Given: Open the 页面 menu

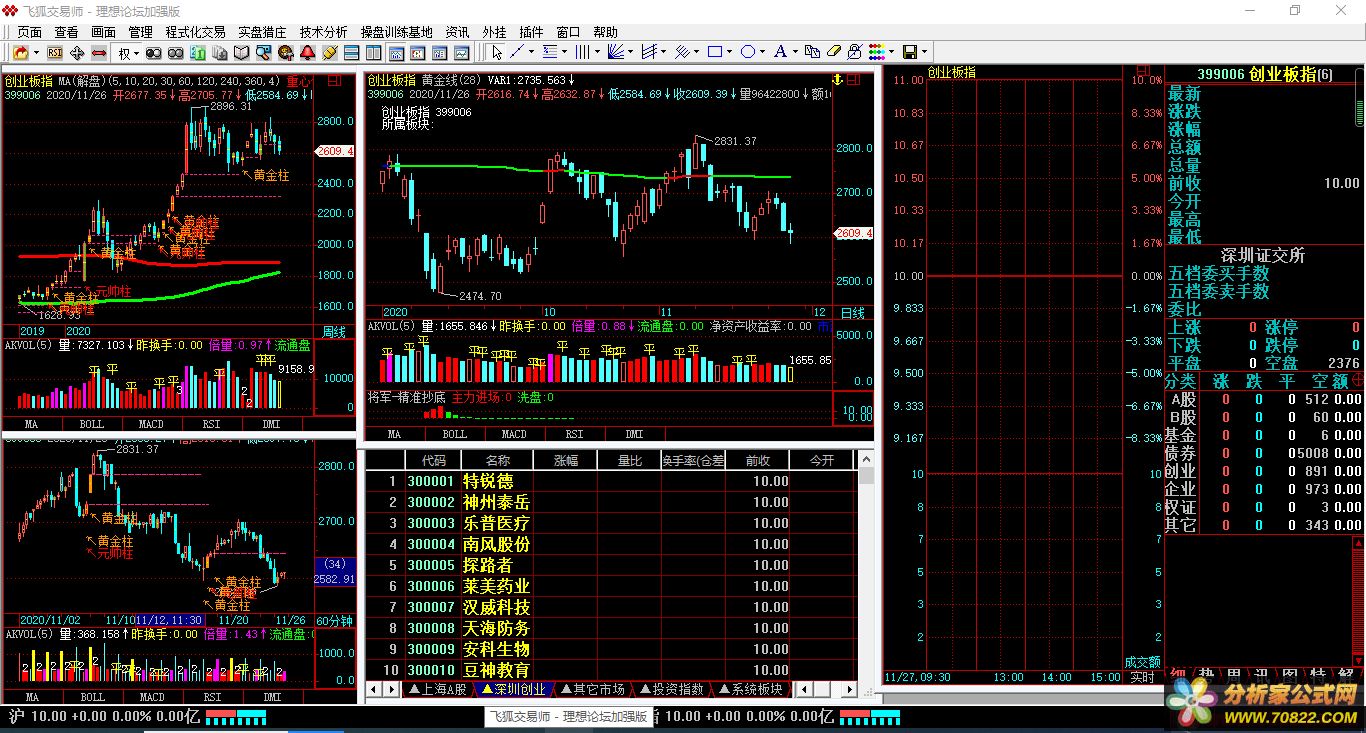Looking at the screenshot, I should click(x=29, y=32).
